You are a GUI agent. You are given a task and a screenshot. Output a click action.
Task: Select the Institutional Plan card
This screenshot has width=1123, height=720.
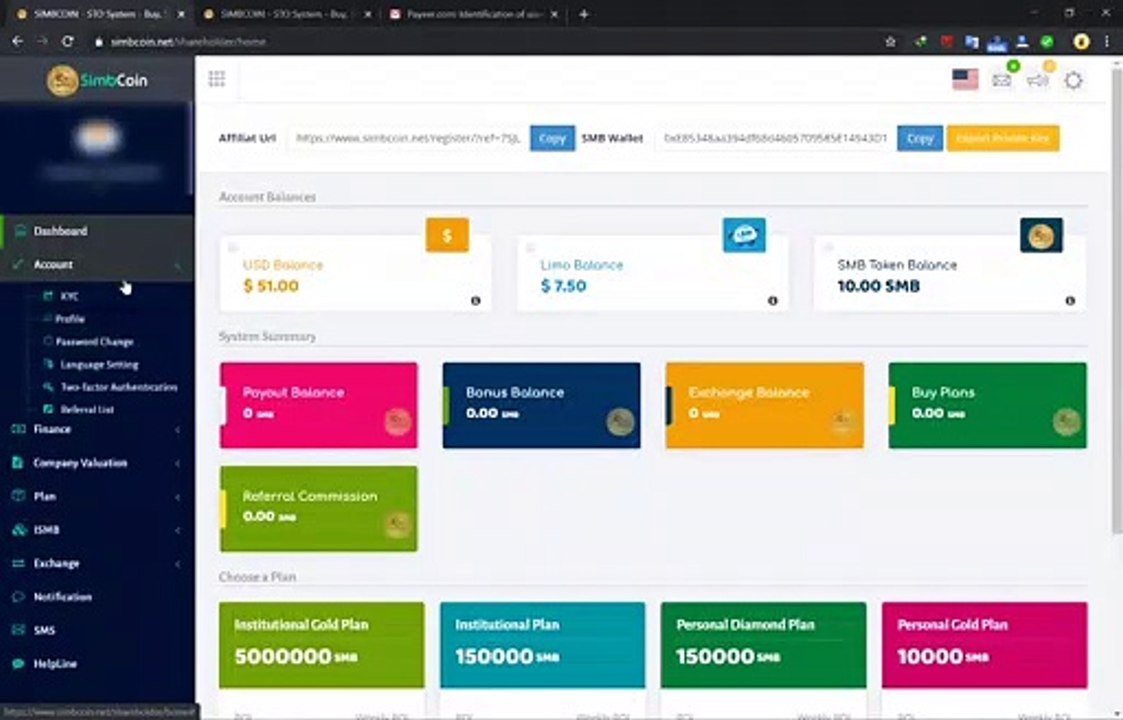[542, 644]
